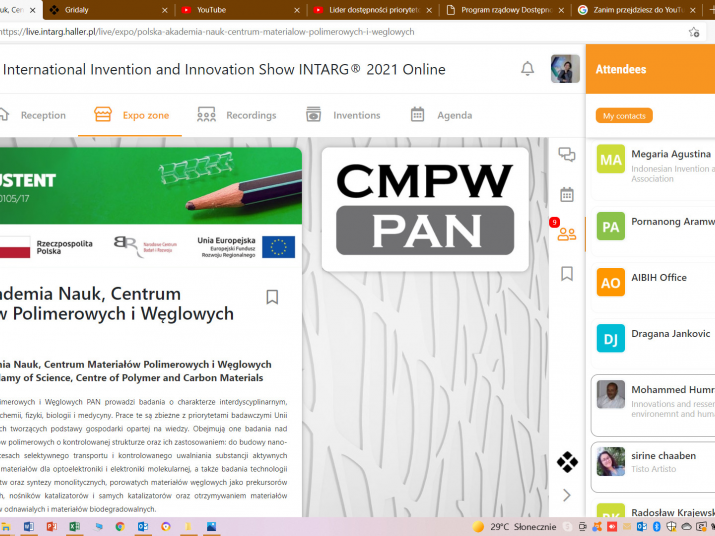
Task: Click the My contacts button
Action: [x=624, y=116]
